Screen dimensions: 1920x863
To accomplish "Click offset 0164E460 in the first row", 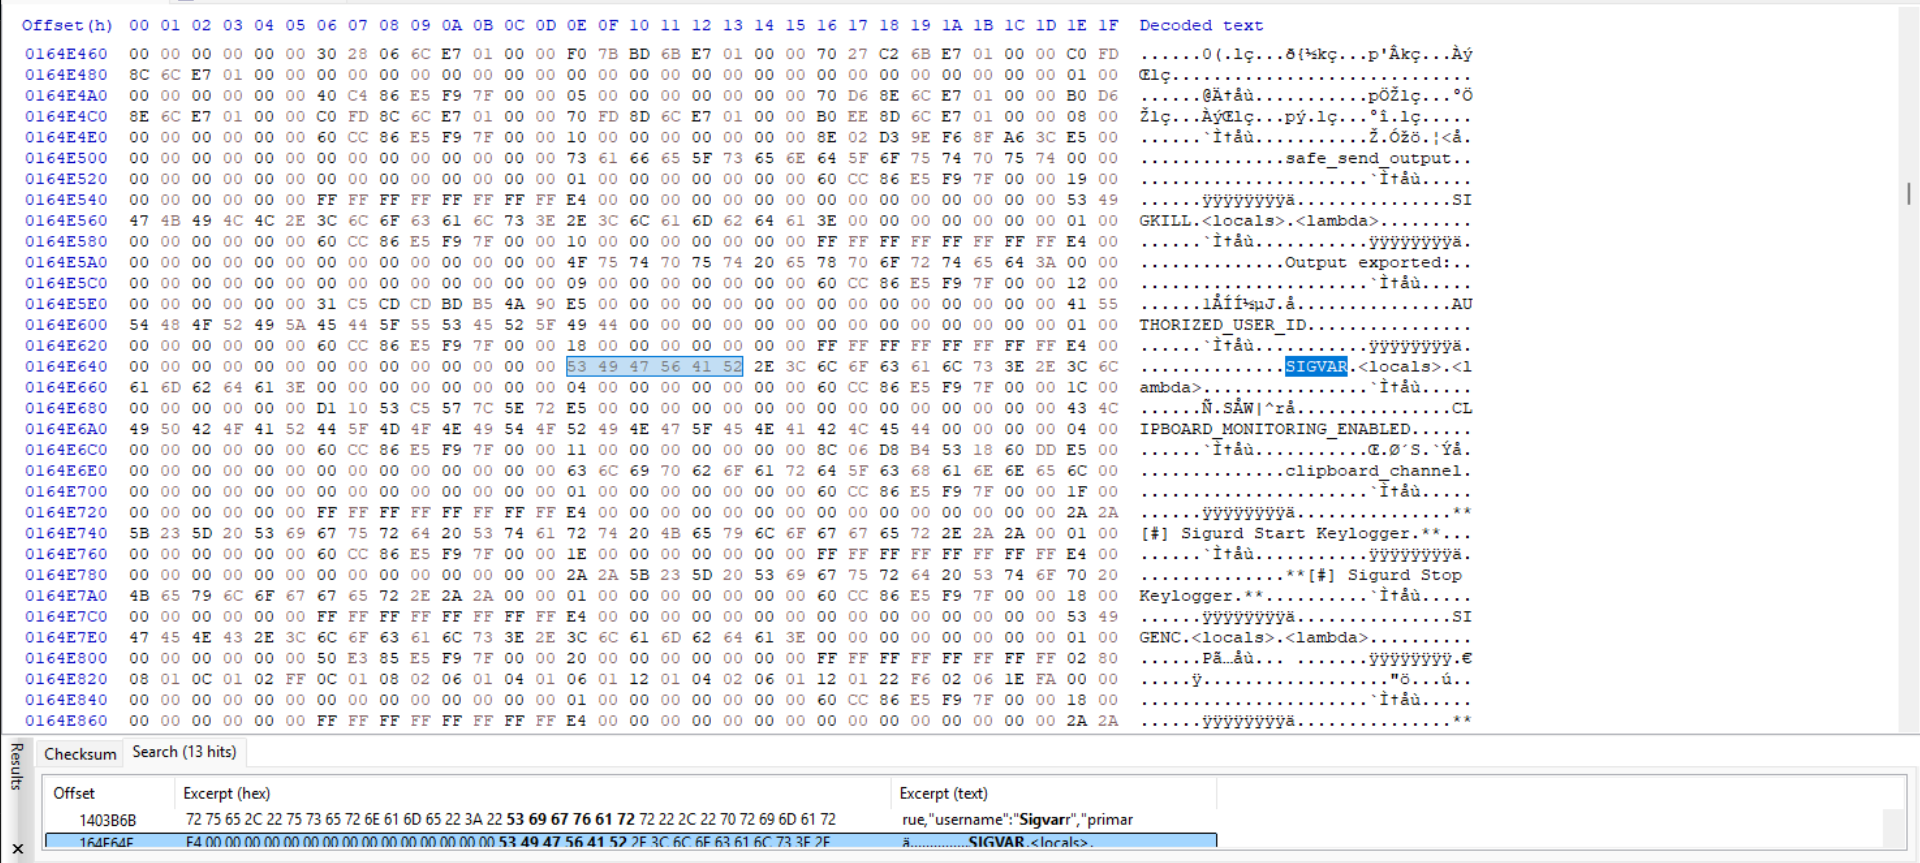I will click(x=66, y=54).
